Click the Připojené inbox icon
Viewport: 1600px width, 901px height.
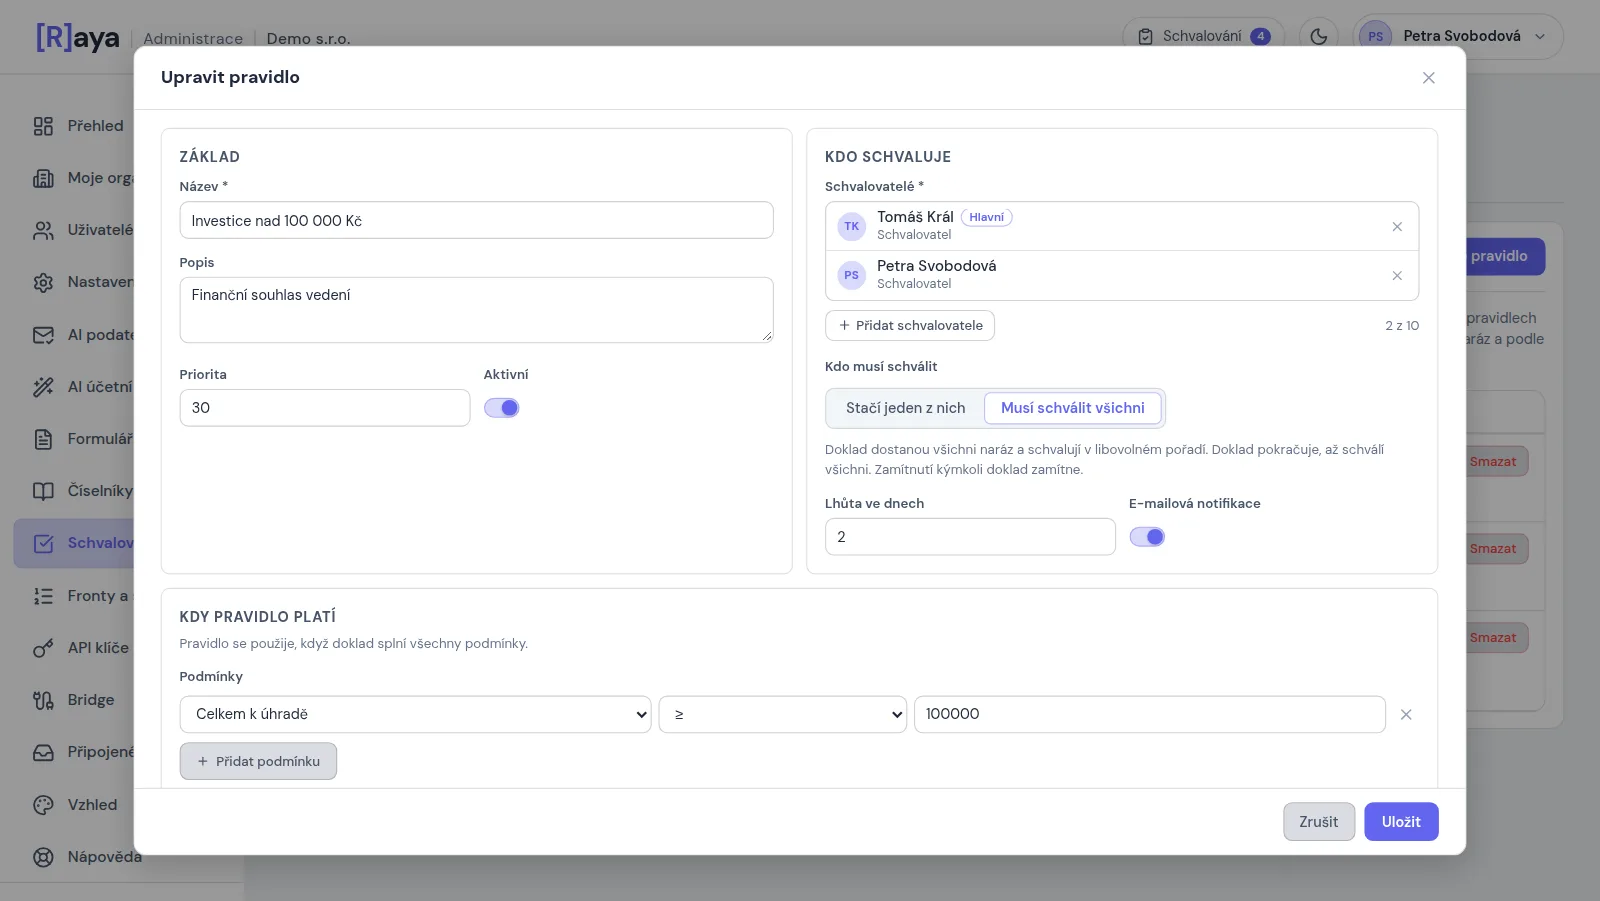point(43,752)
